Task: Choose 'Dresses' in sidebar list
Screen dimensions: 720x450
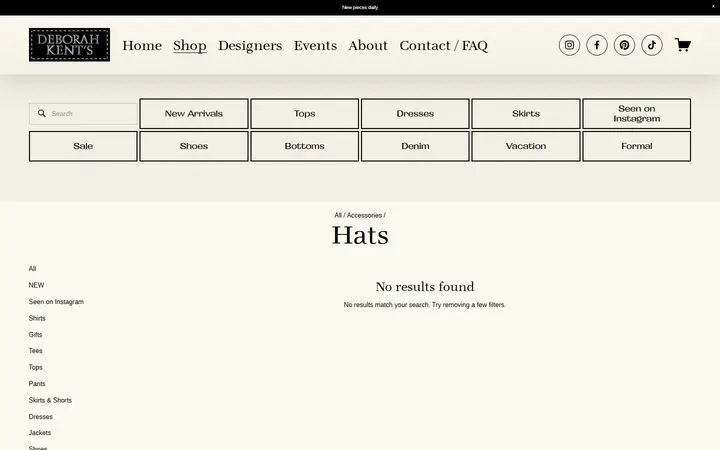Action: [x=40, y=417]
